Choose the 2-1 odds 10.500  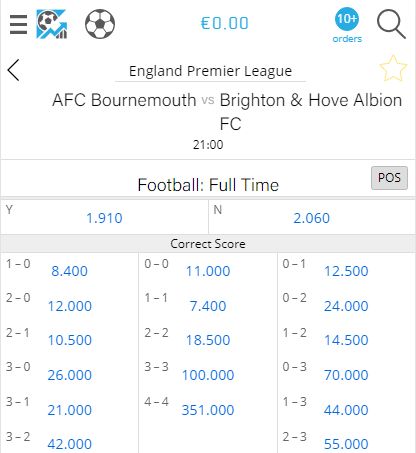pos(70,340)
